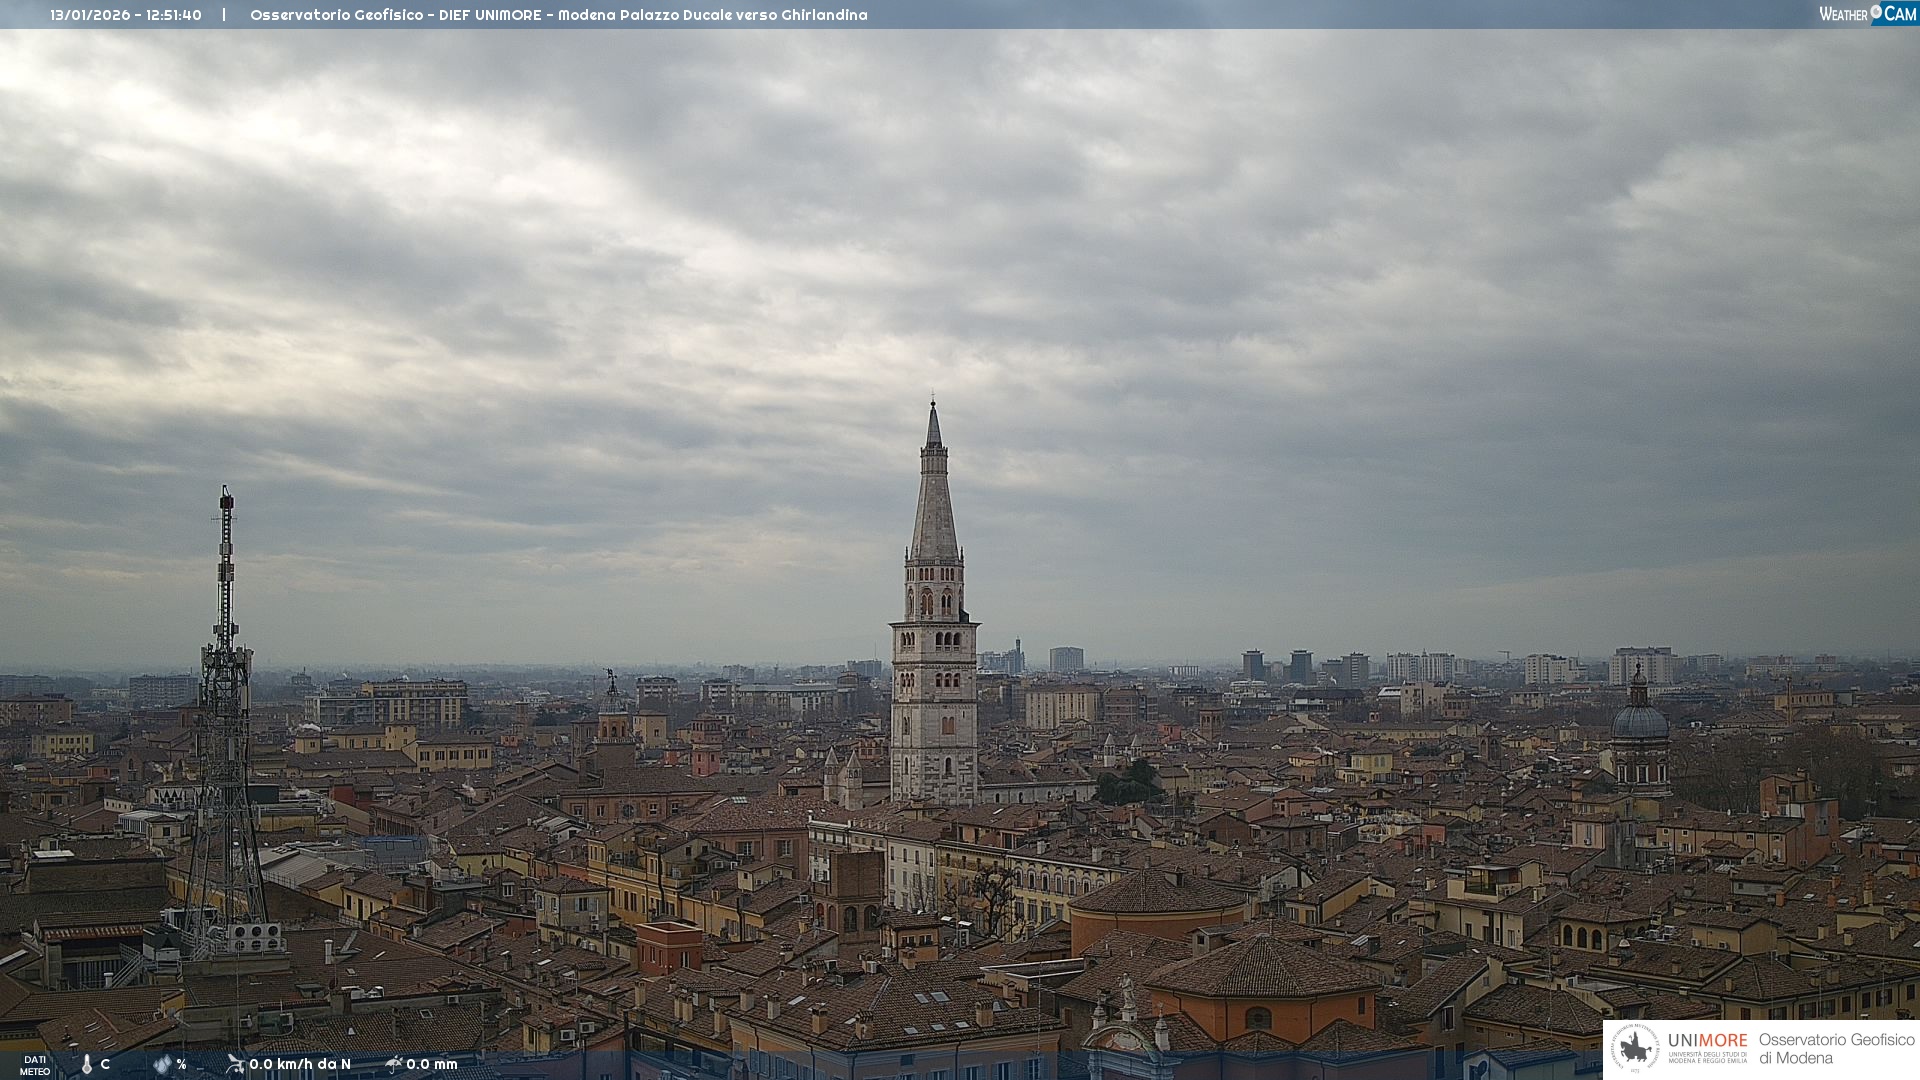Click the grey church dome on right
1920x1080 pixels.
coord(1640,720)
